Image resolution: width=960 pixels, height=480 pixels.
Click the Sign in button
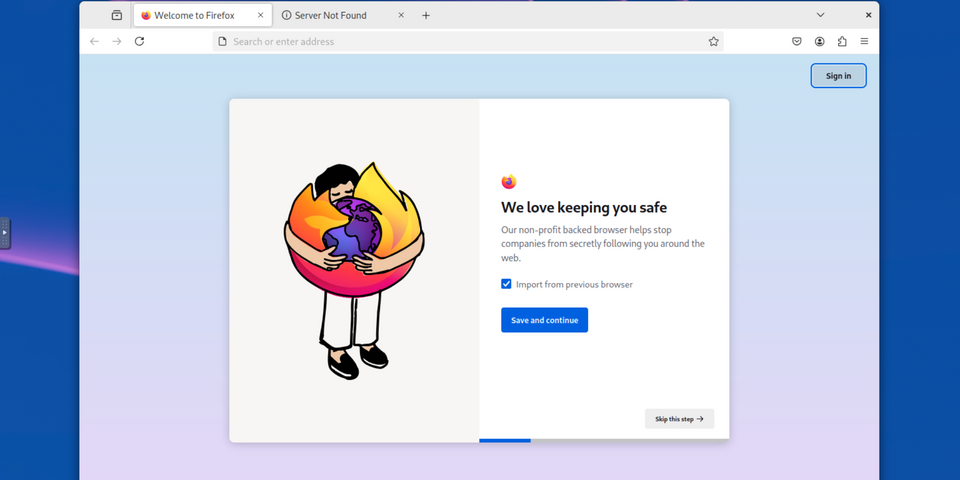point(838,76)
